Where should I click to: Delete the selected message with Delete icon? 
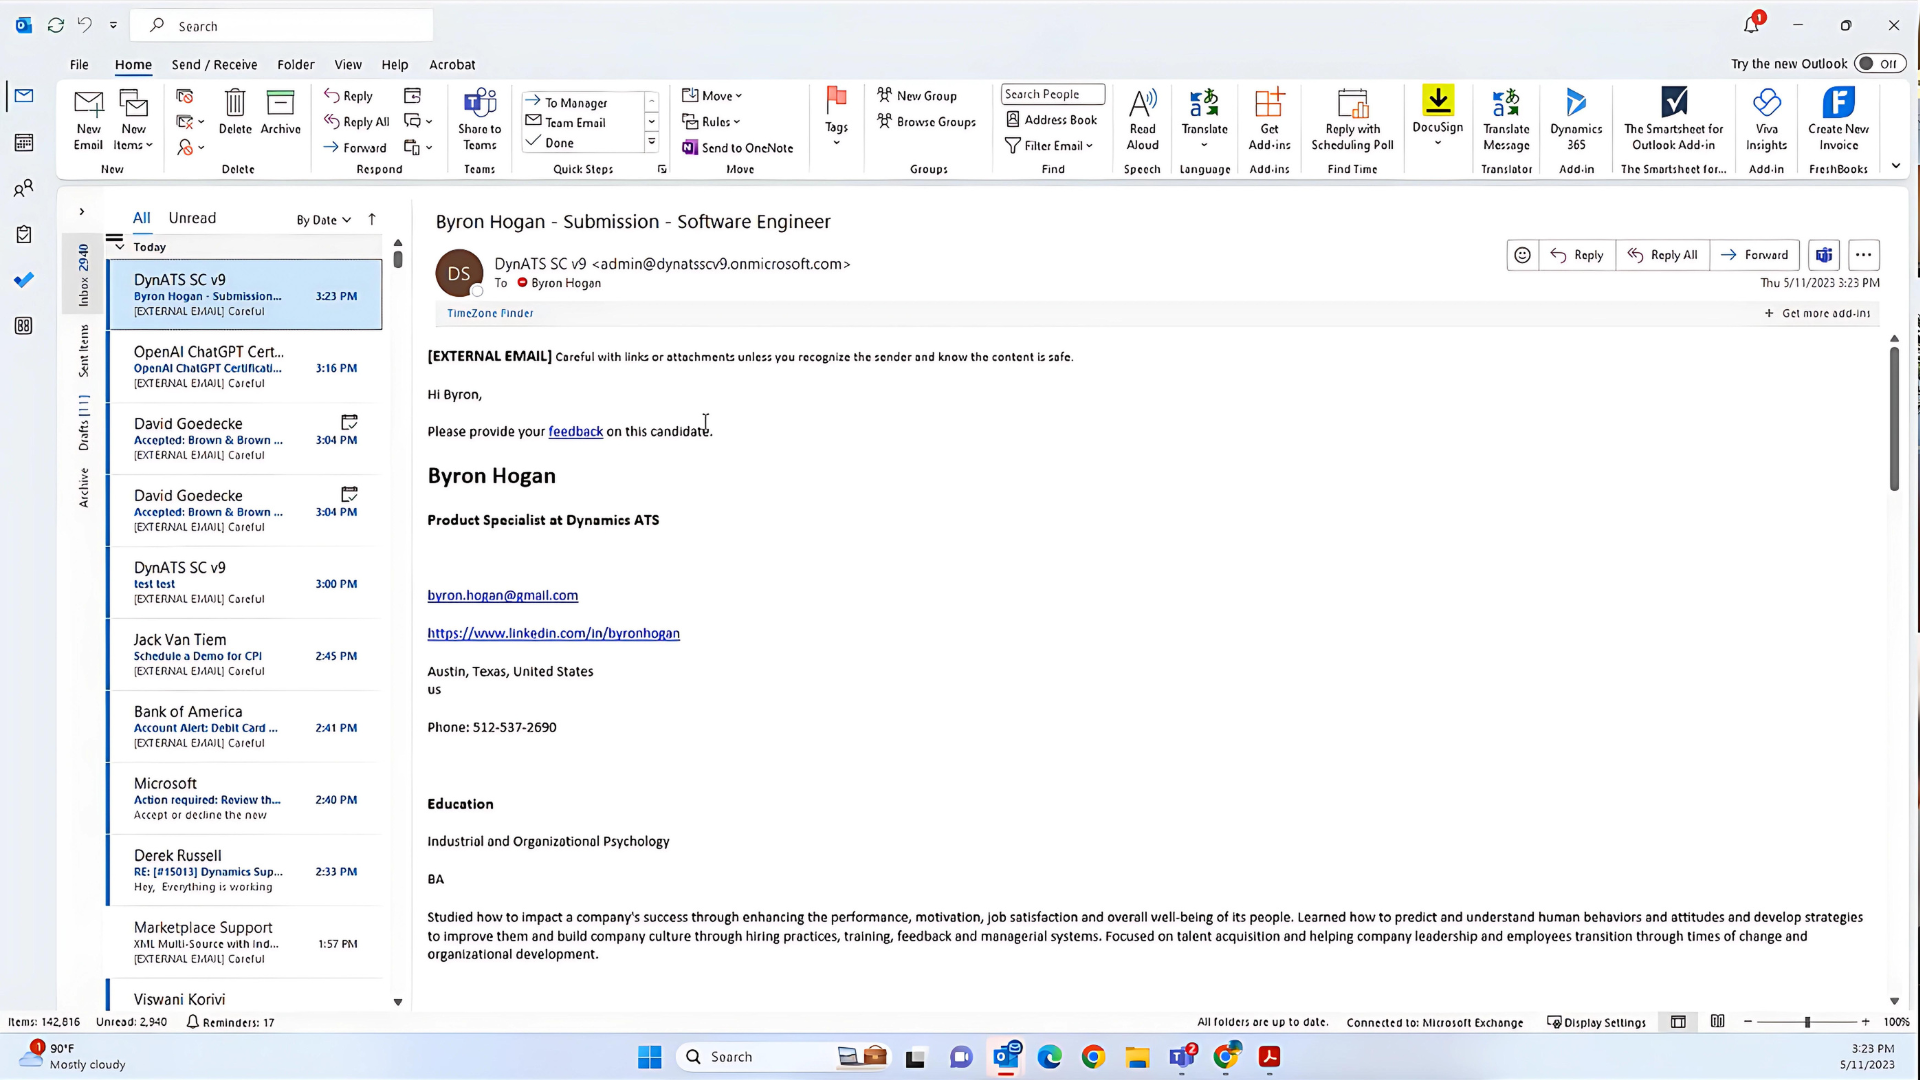tap(235, 111)
